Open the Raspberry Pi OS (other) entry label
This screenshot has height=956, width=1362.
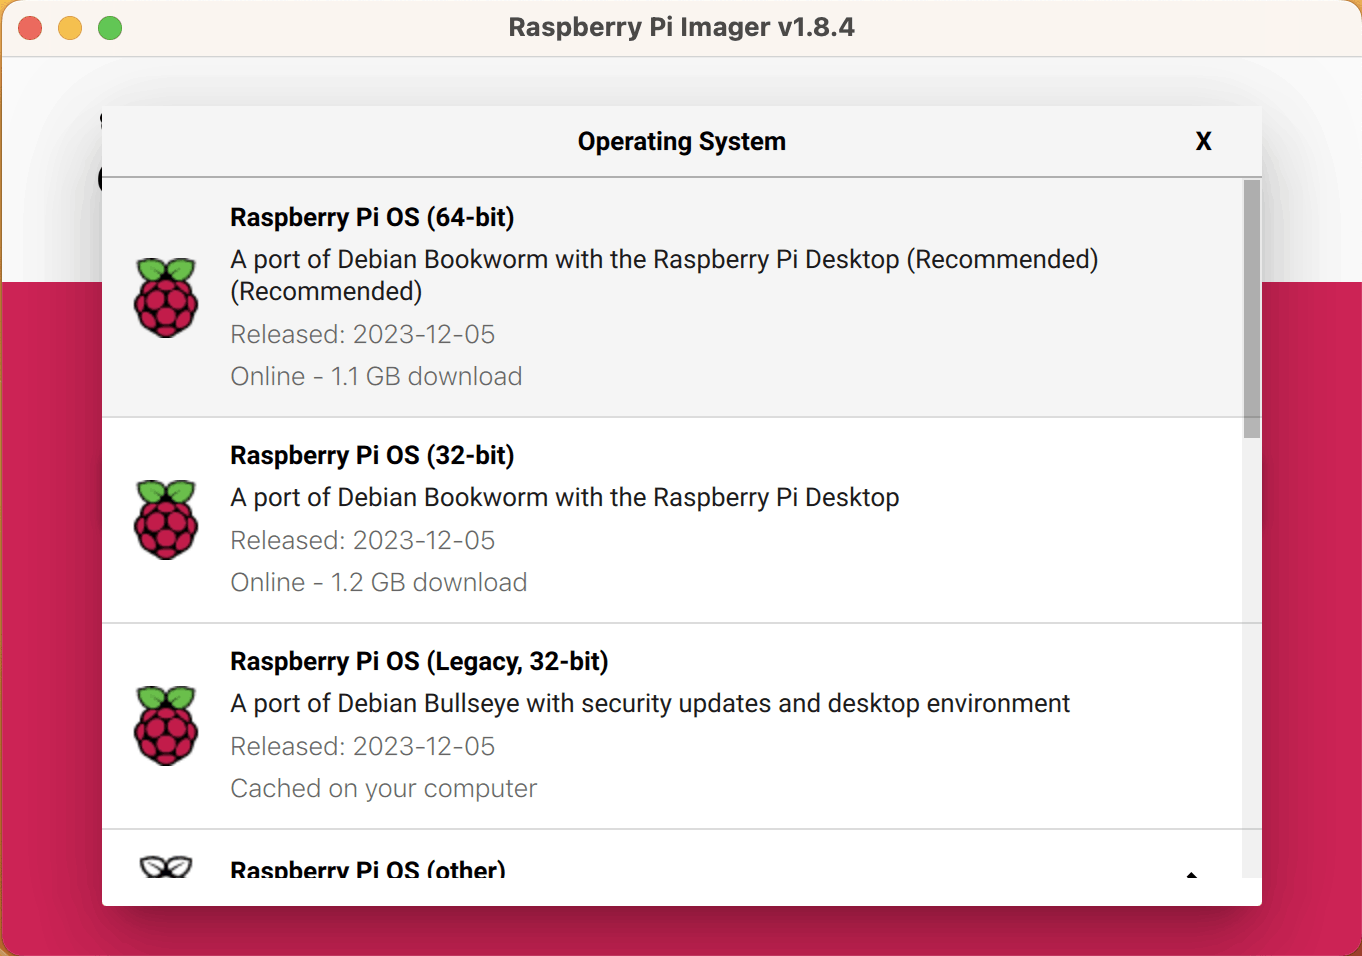[x=367, y=869]
